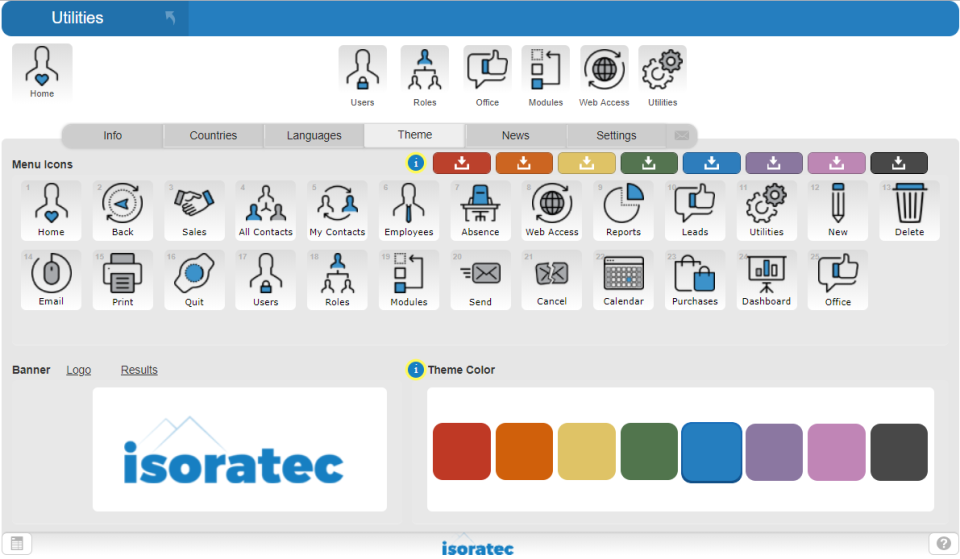This screenshot has width=960, height=559.
Task: Open Web Access in the top toolbar
Action: [604, 77]
